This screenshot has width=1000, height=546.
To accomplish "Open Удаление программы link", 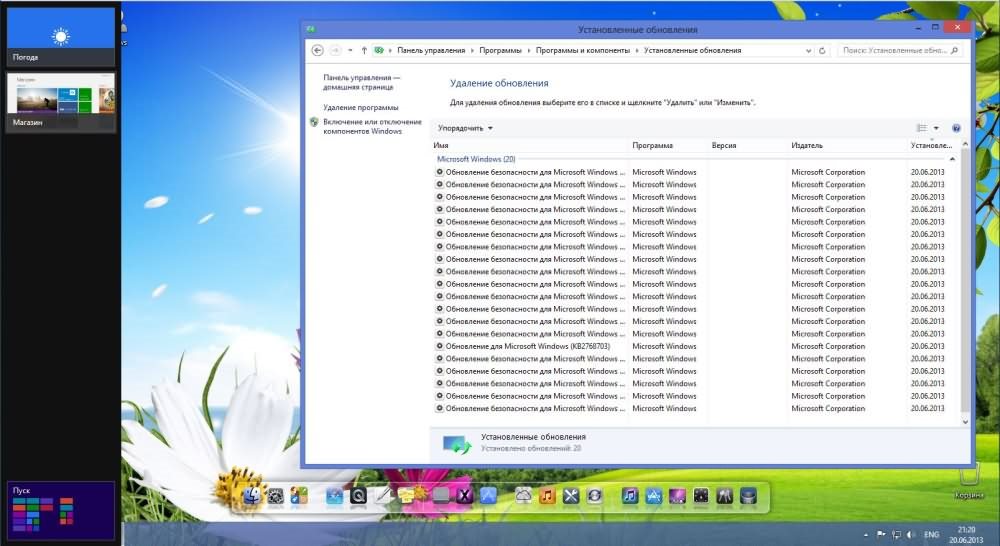I will coord(360,107).
